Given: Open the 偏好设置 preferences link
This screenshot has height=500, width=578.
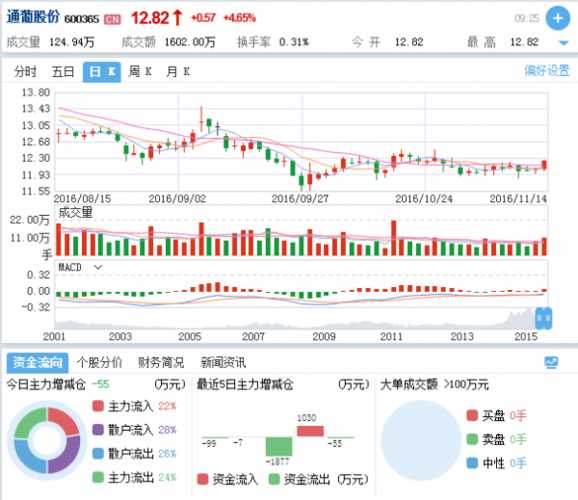Looking at the screenshot, I should point(547,70).
